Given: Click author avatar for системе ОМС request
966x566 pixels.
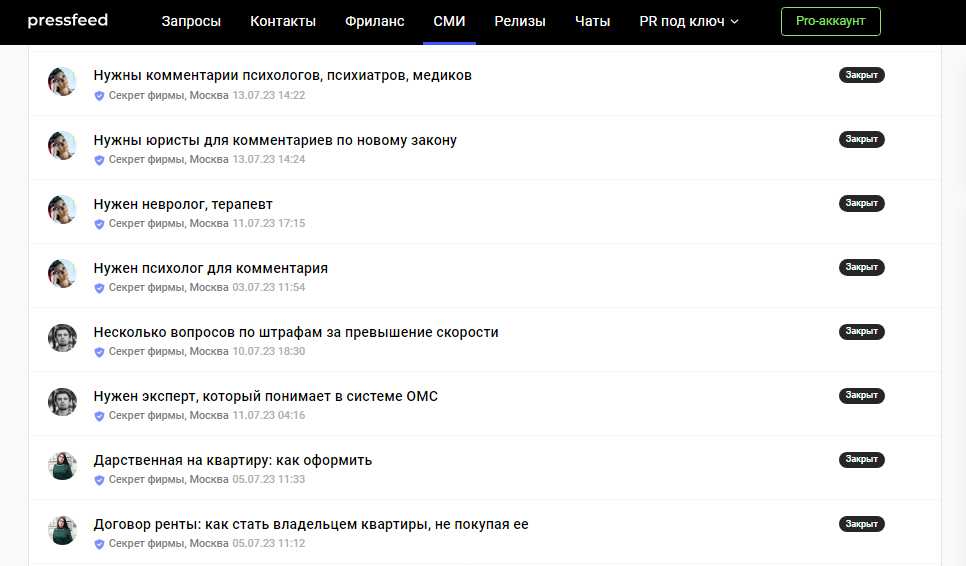Looking at the screenshot, I should point(62,402).
